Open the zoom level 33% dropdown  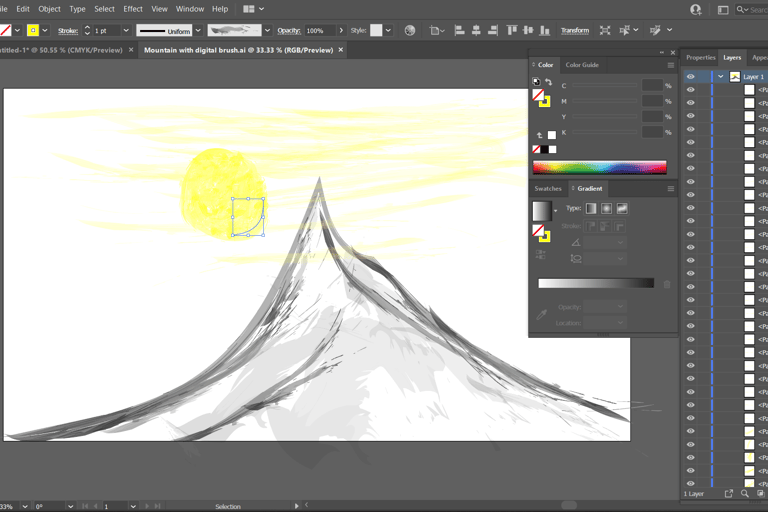tap(24, 507)
